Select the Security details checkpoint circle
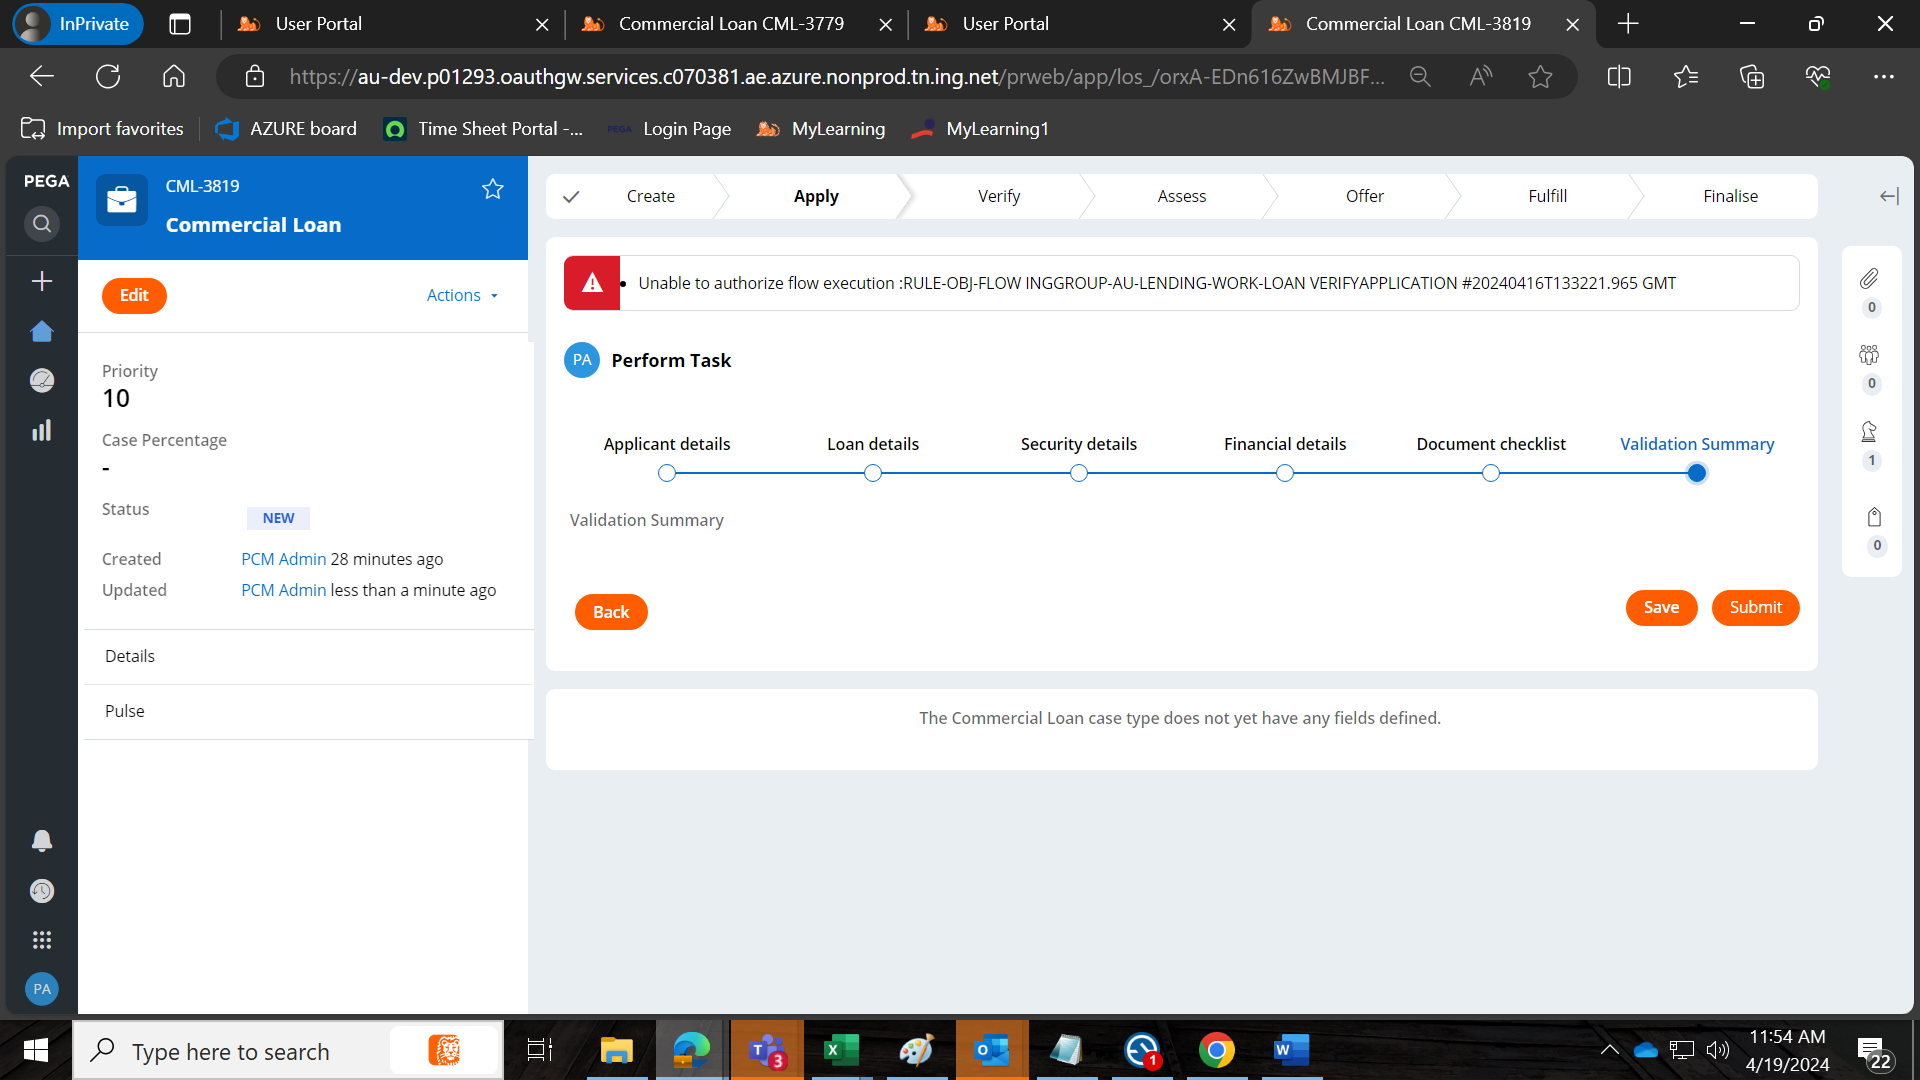 pos(1078,472)
